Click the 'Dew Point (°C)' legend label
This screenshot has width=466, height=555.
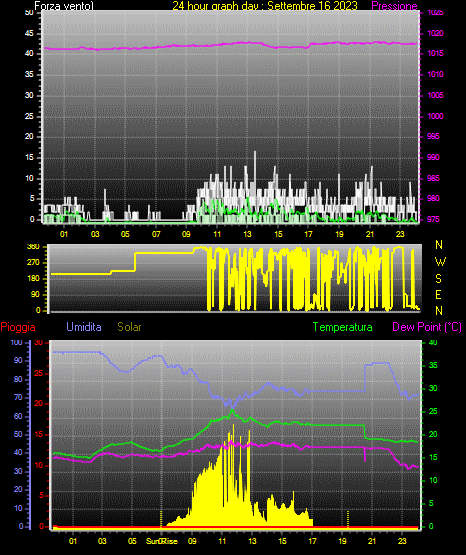[x=427, y=327]
